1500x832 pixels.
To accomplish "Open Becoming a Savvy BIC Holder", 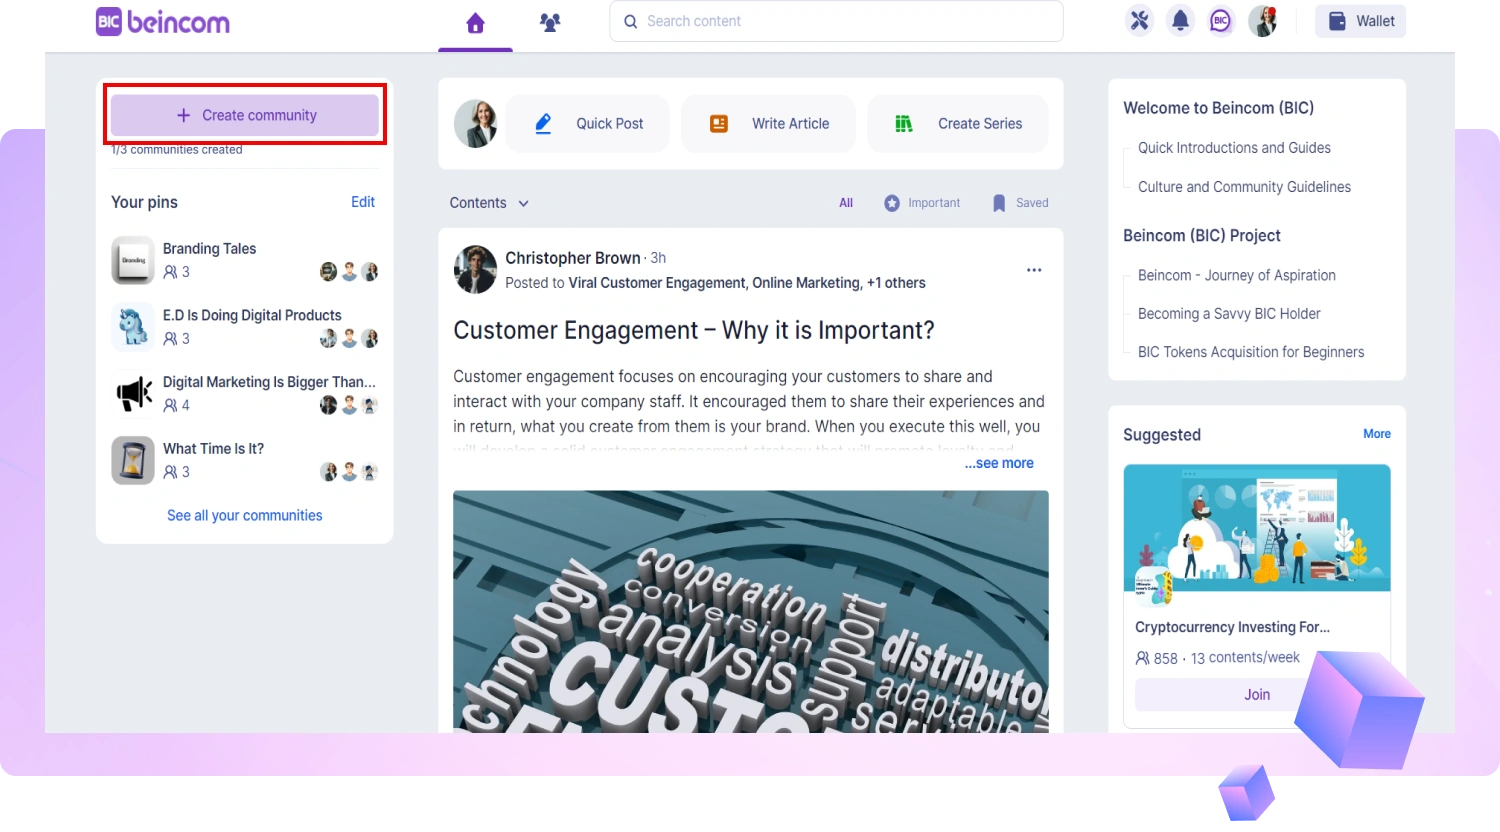I will click(x=1229, y=314).
